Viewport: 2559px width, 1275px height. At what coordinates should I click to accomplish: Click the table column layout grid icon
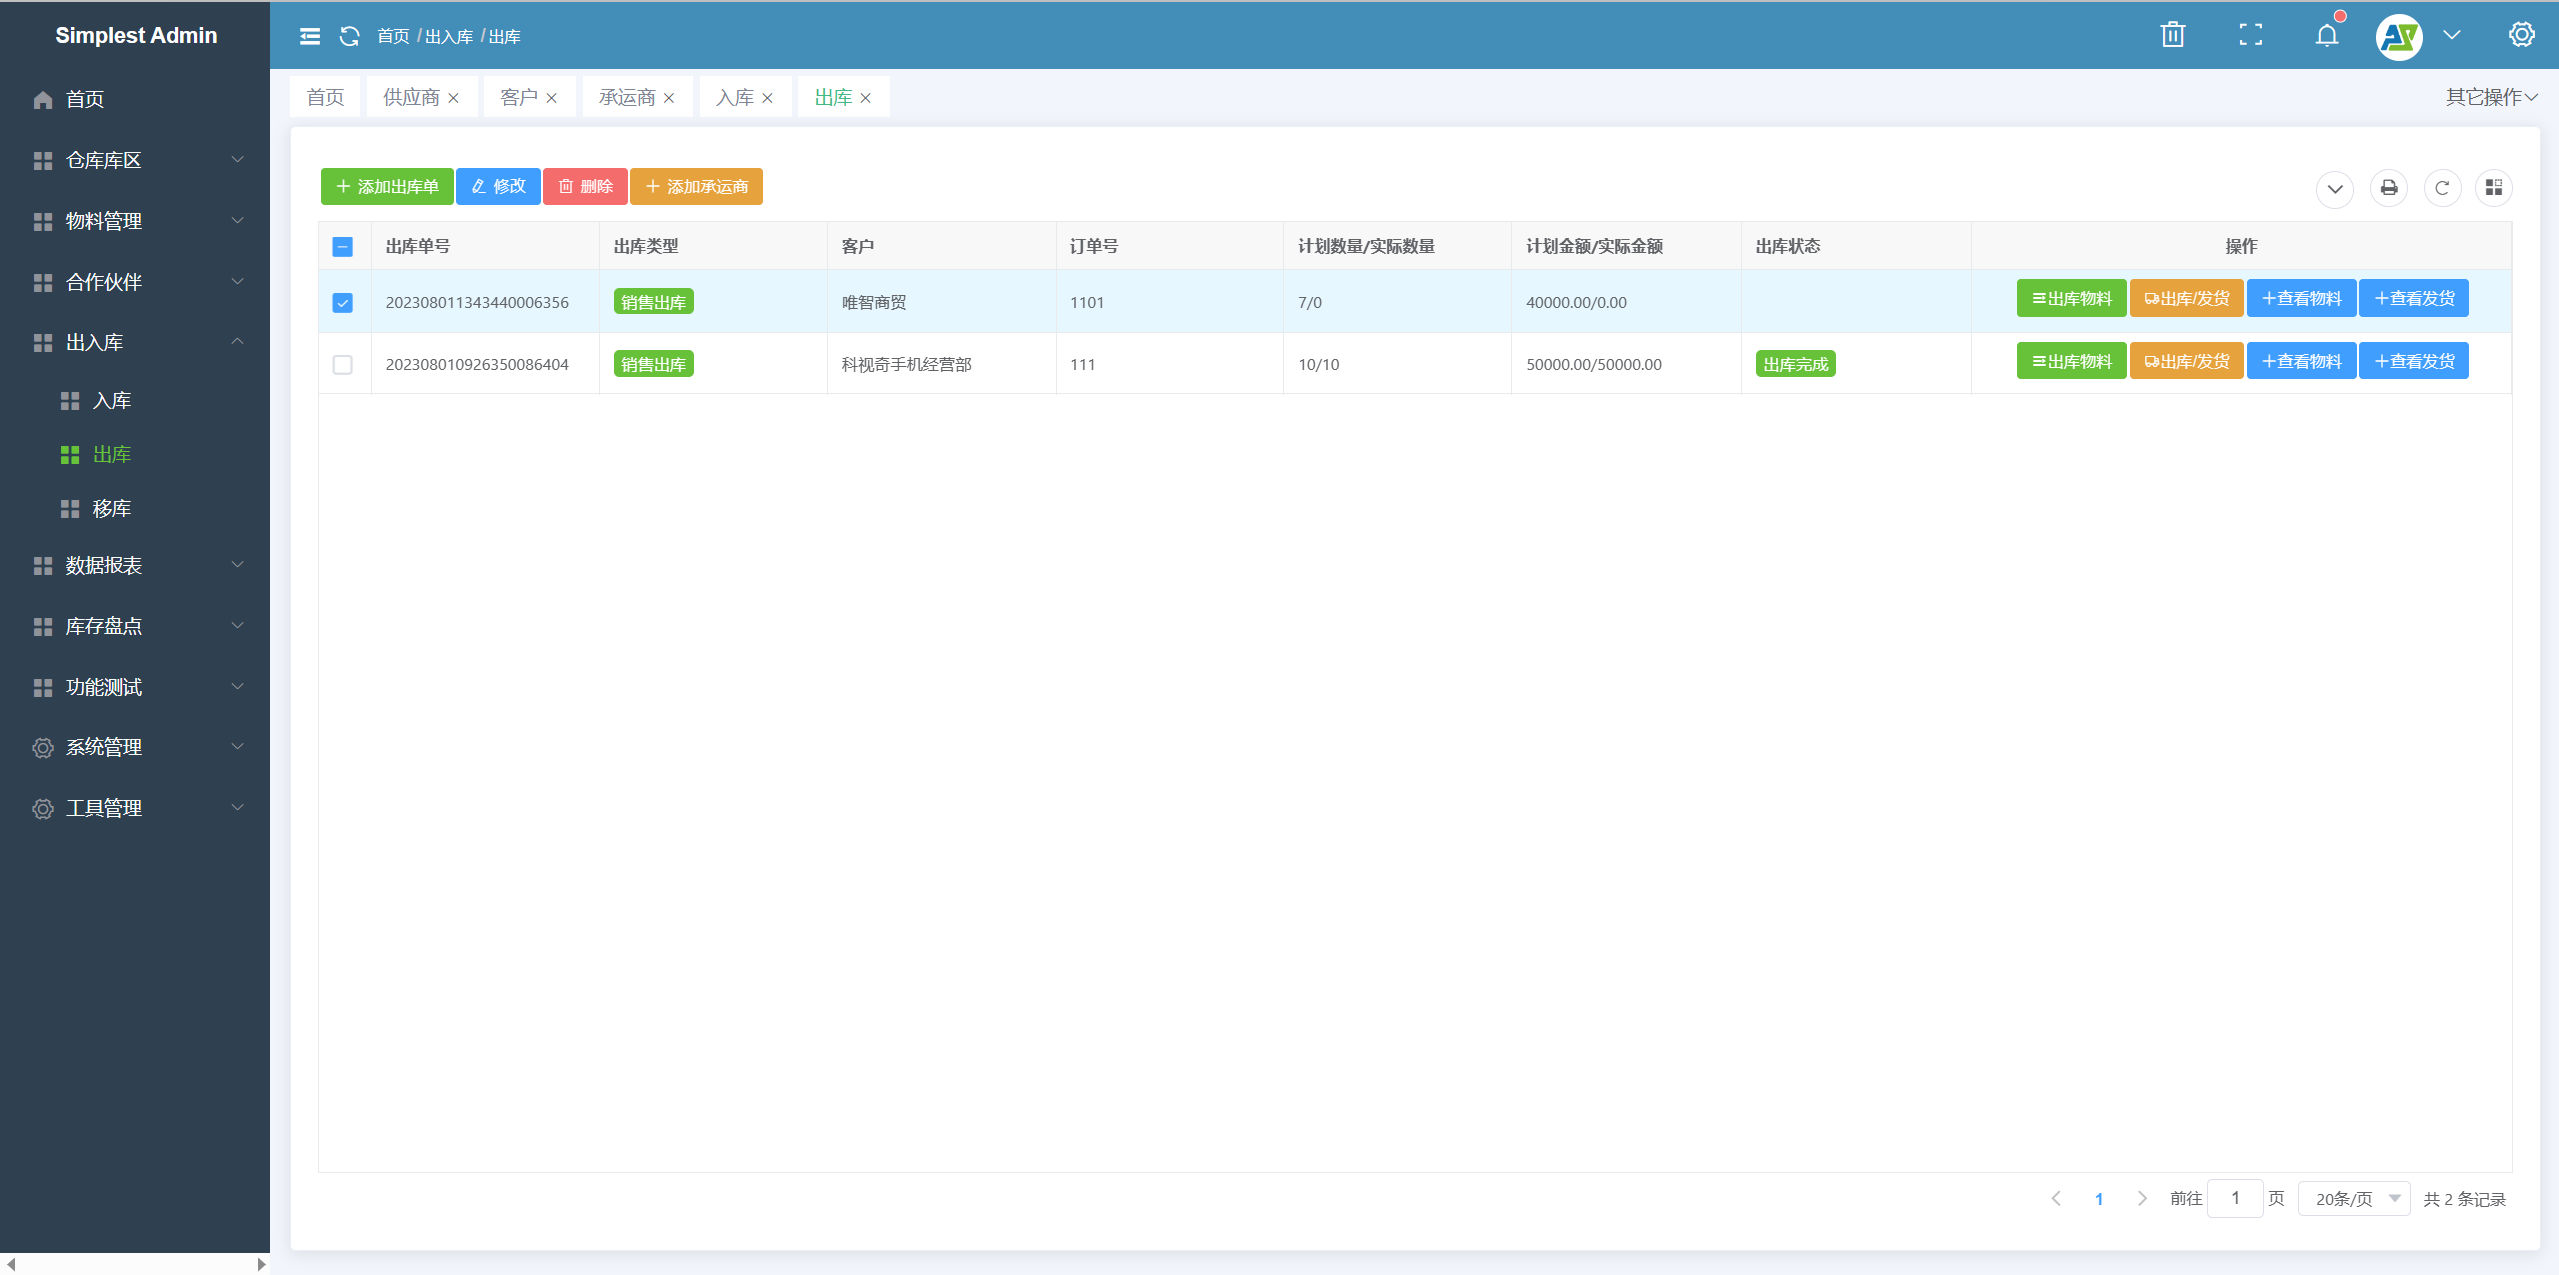(x=2493, y=188)
